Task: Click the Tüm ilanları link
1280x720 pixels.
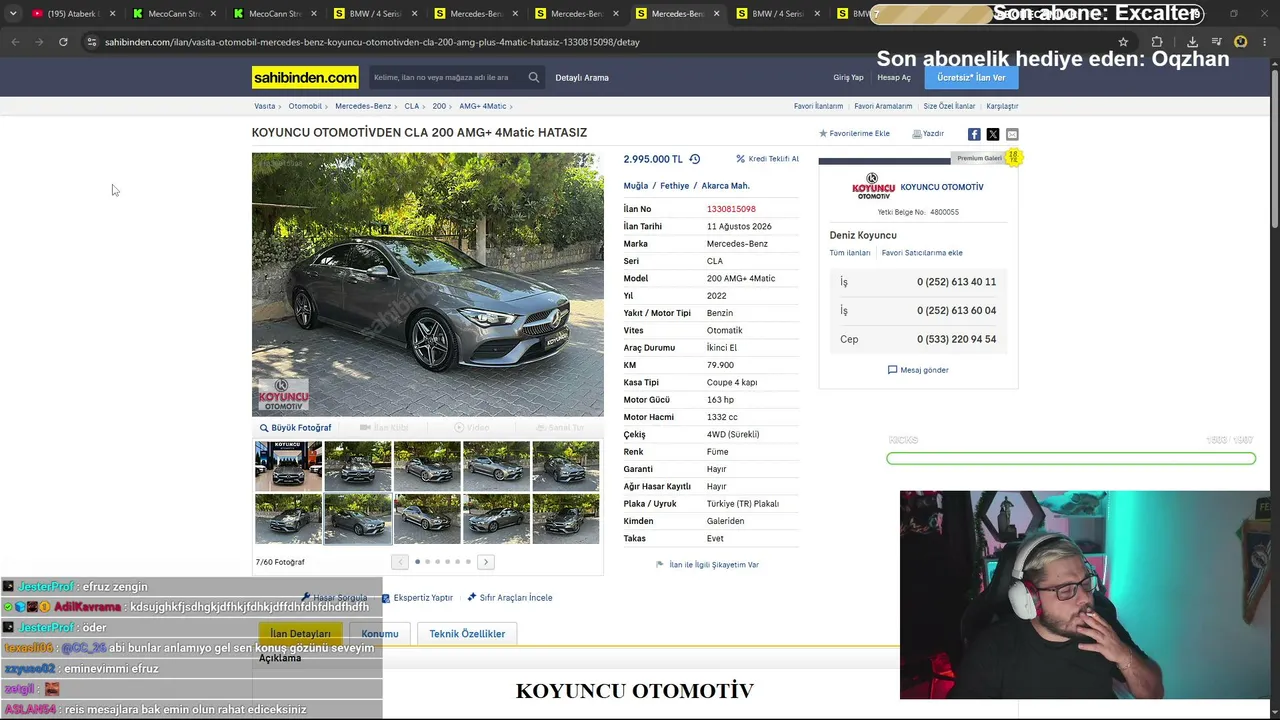Action: [850, 253]
